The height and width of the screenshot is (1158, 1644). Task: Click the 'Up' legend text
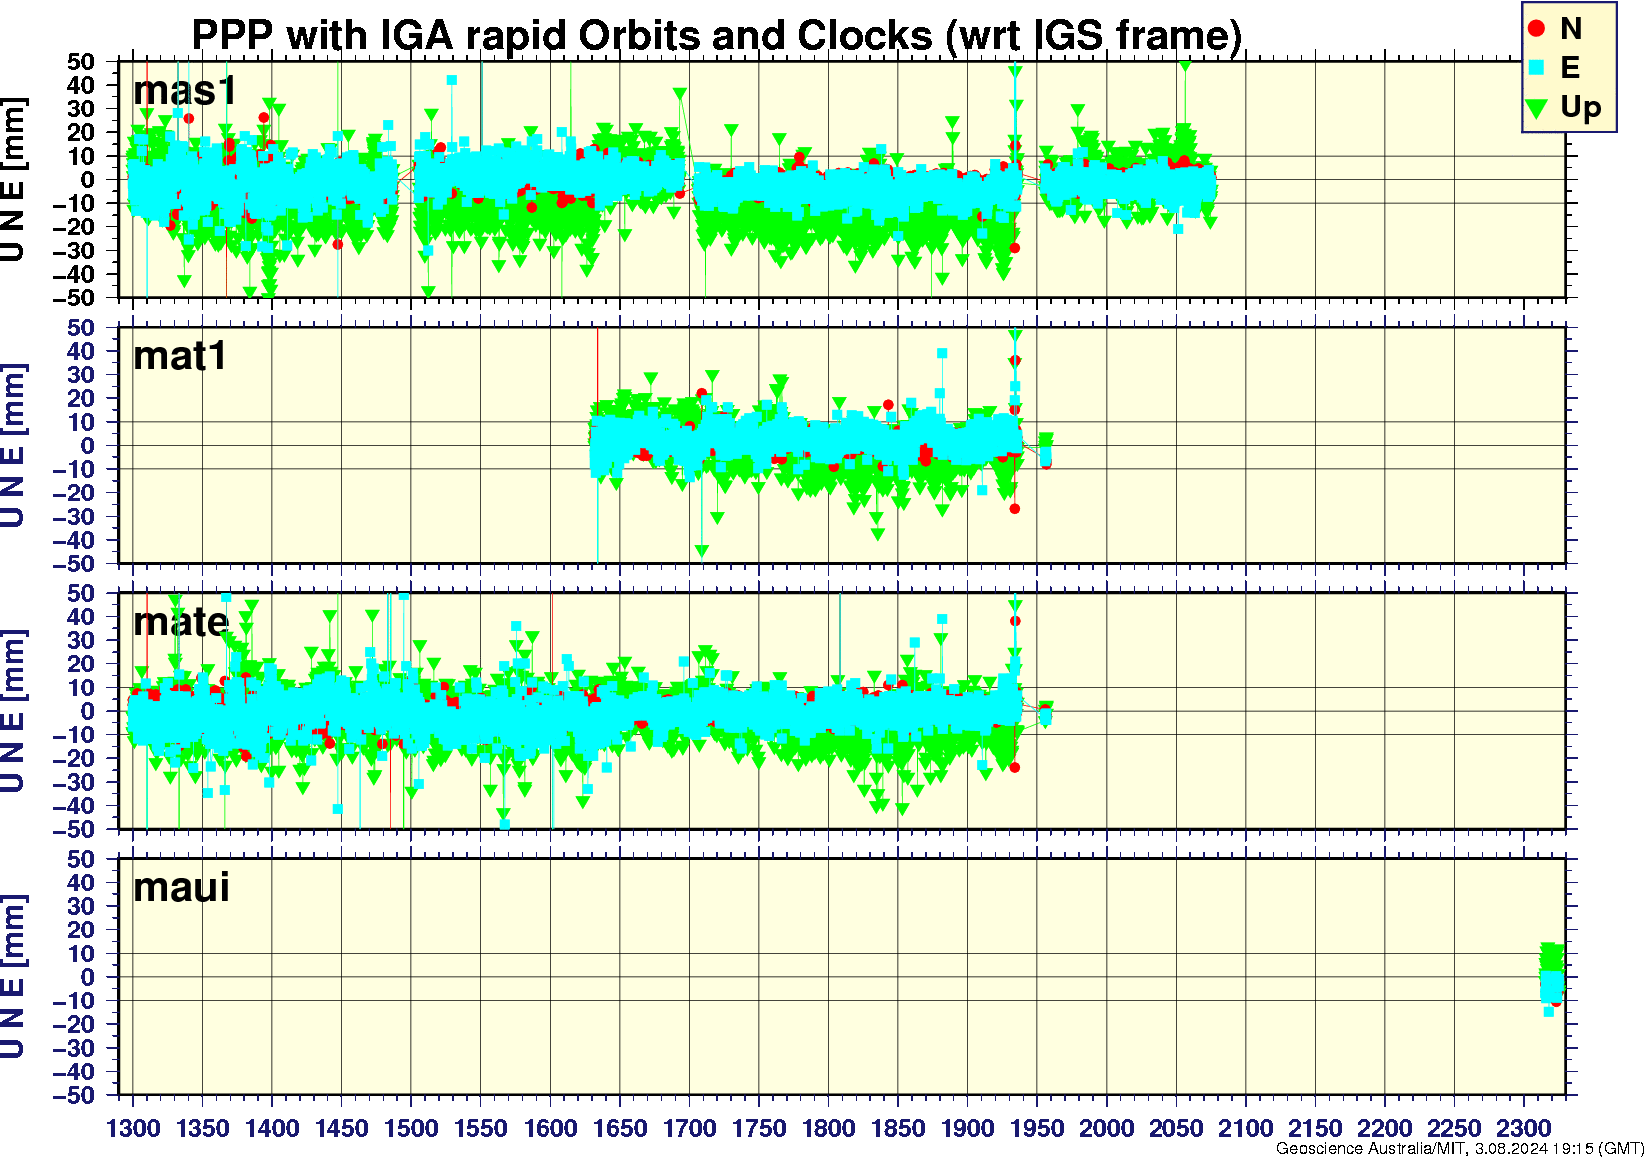pos(1581,107)
